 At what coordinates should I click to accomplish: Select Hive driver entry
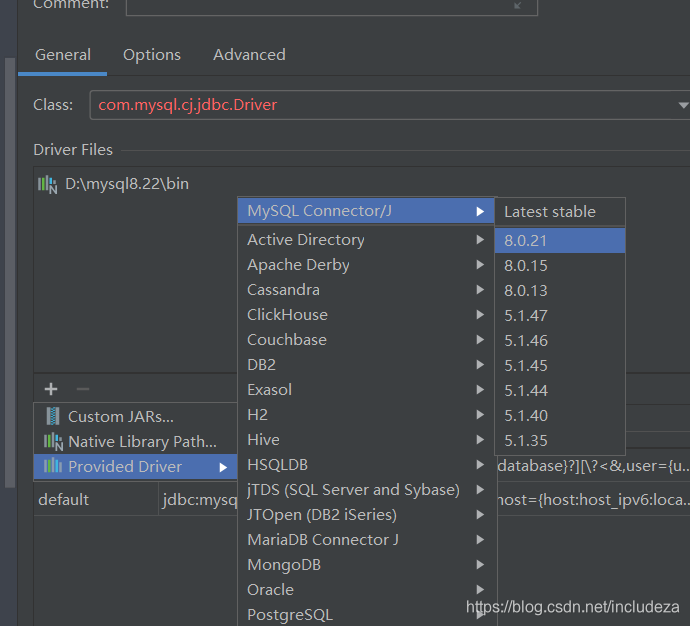point(367,440)
